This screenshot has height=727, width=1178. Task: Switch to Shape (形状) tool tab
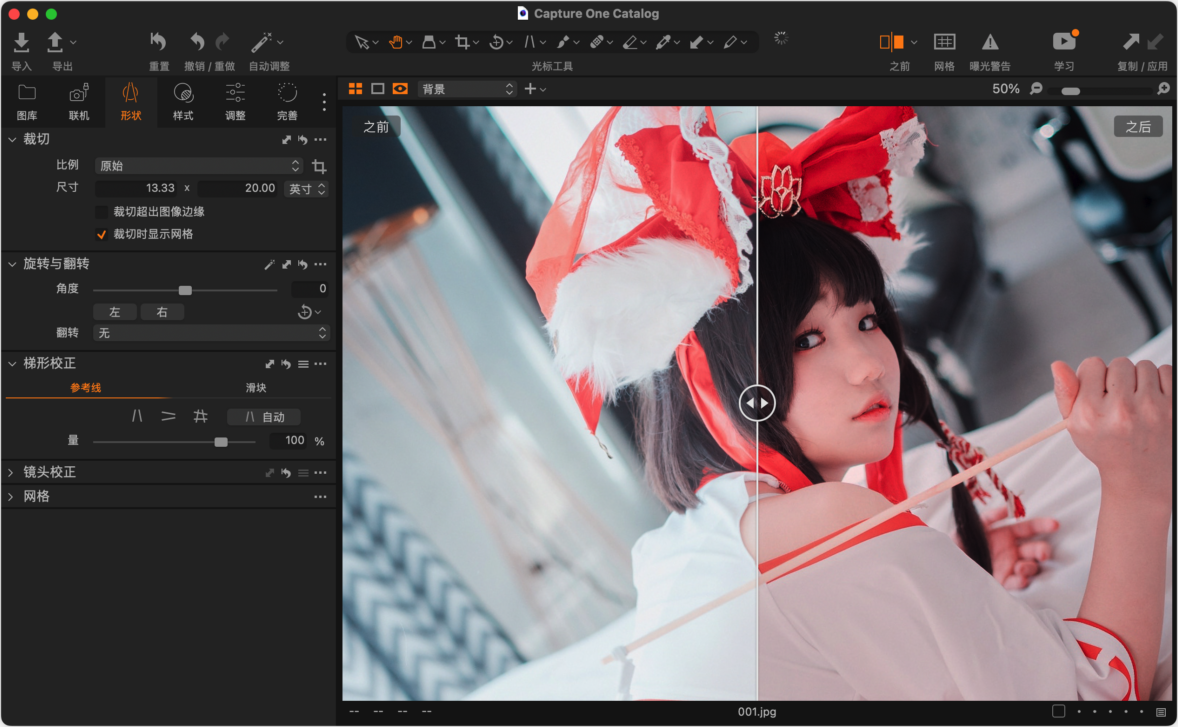(131, 102)
